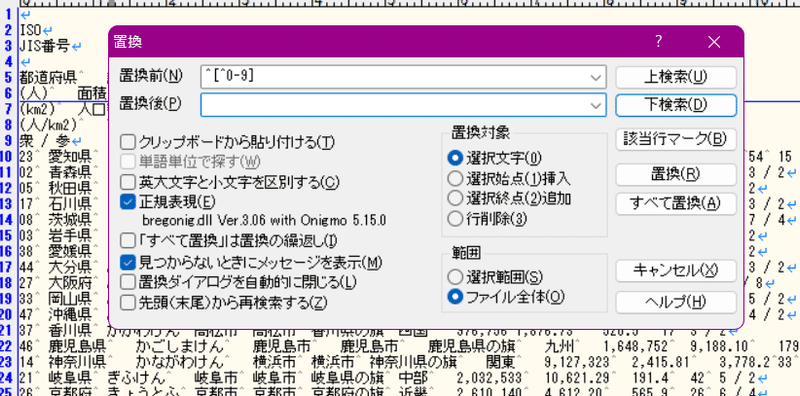This screenshot has width=800, height=396.
Task: Click '秋田県' in editor line 12
Action: pos(70,187)
